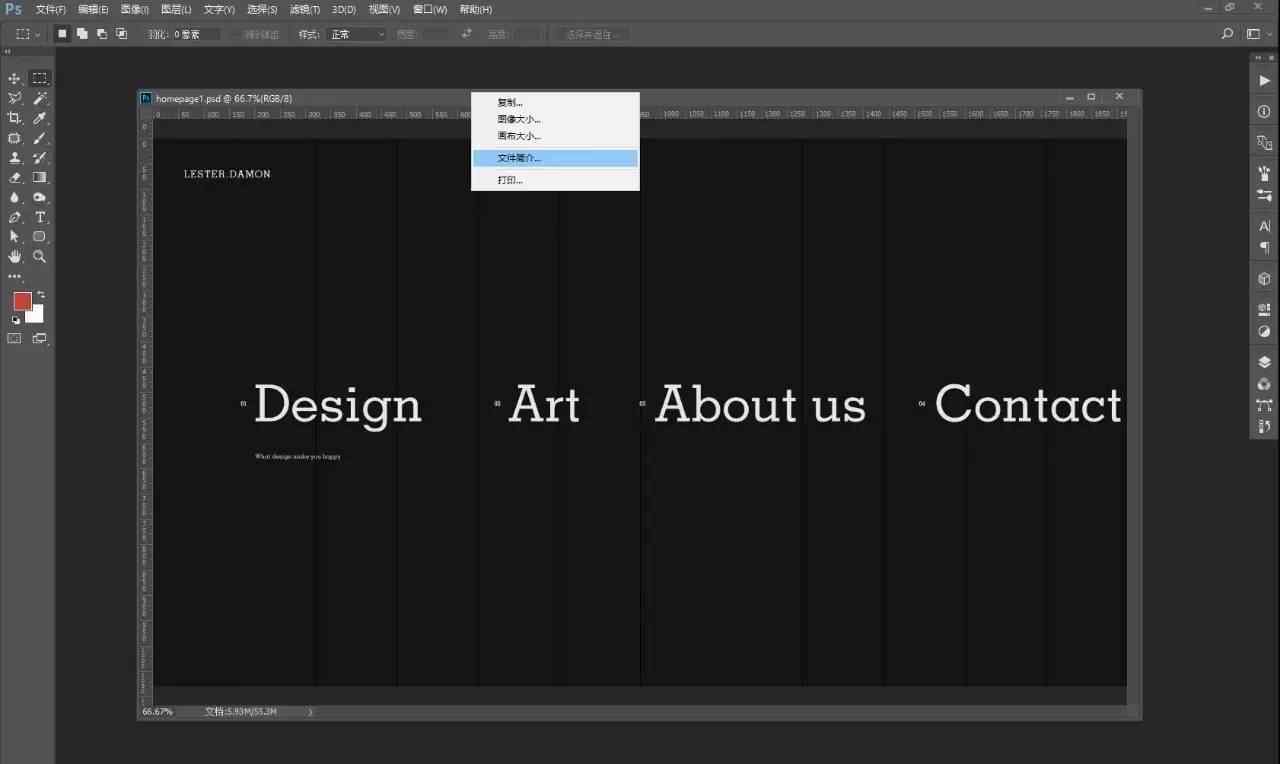Open the Paths panel icon
Screen dimensions: 1280x764
1265,405
